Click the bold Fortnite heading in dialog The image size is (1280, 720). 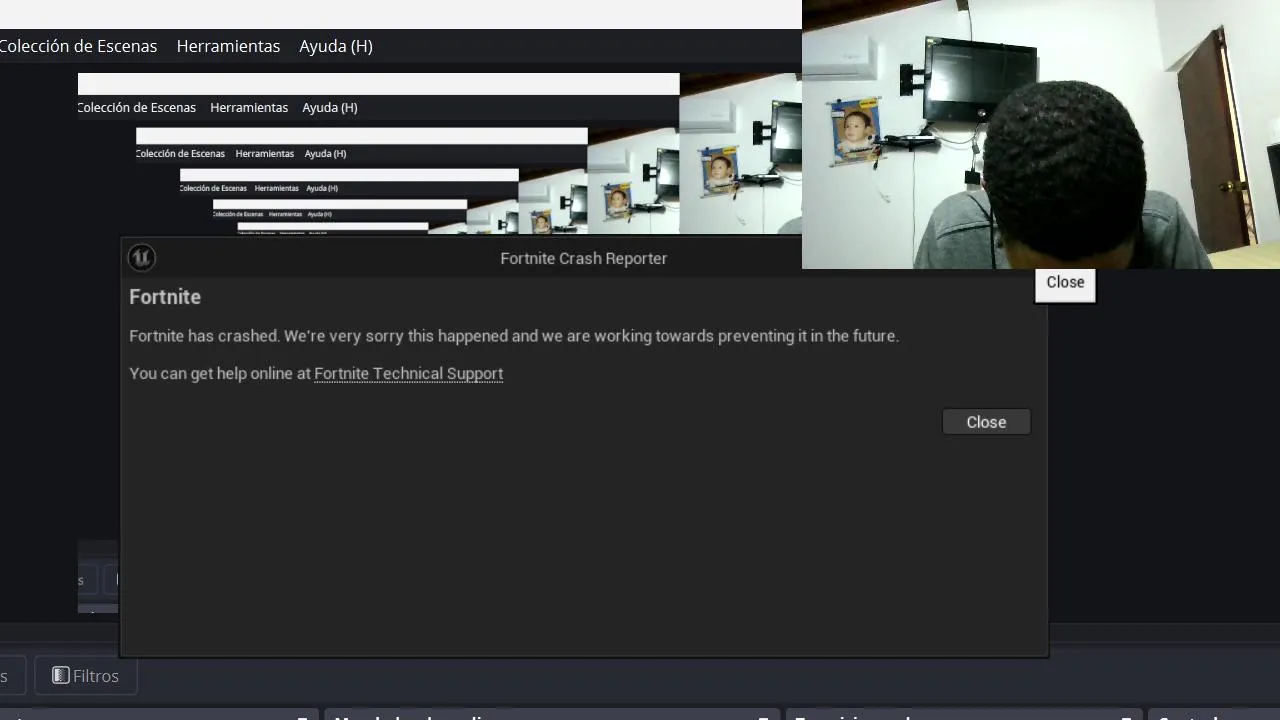pyautogui.click(x=165, y=297)
